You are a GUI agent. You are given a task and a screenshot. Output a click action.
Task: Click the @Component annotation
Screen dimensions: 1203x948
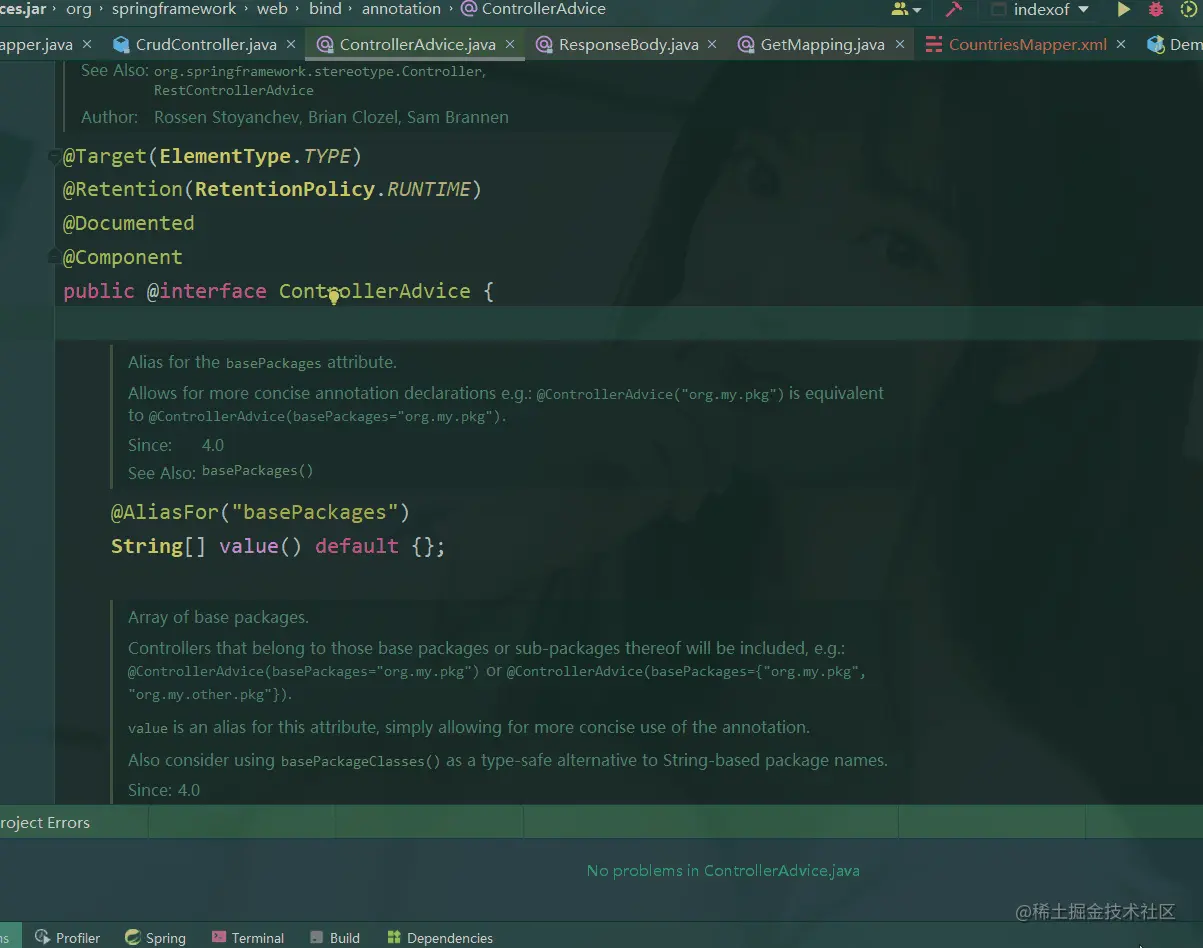click(123, 257)
